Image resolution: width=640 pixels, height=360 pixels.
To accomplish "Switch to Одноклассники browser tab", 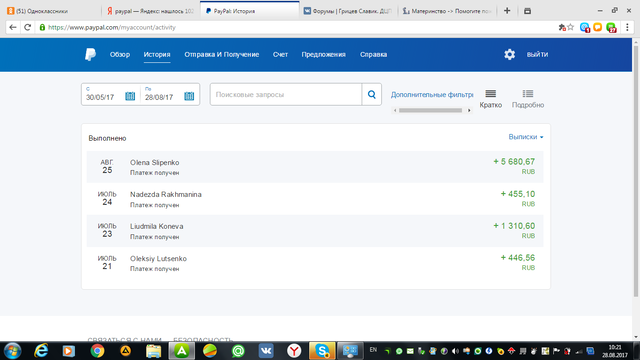I will [x=51, y=11].
